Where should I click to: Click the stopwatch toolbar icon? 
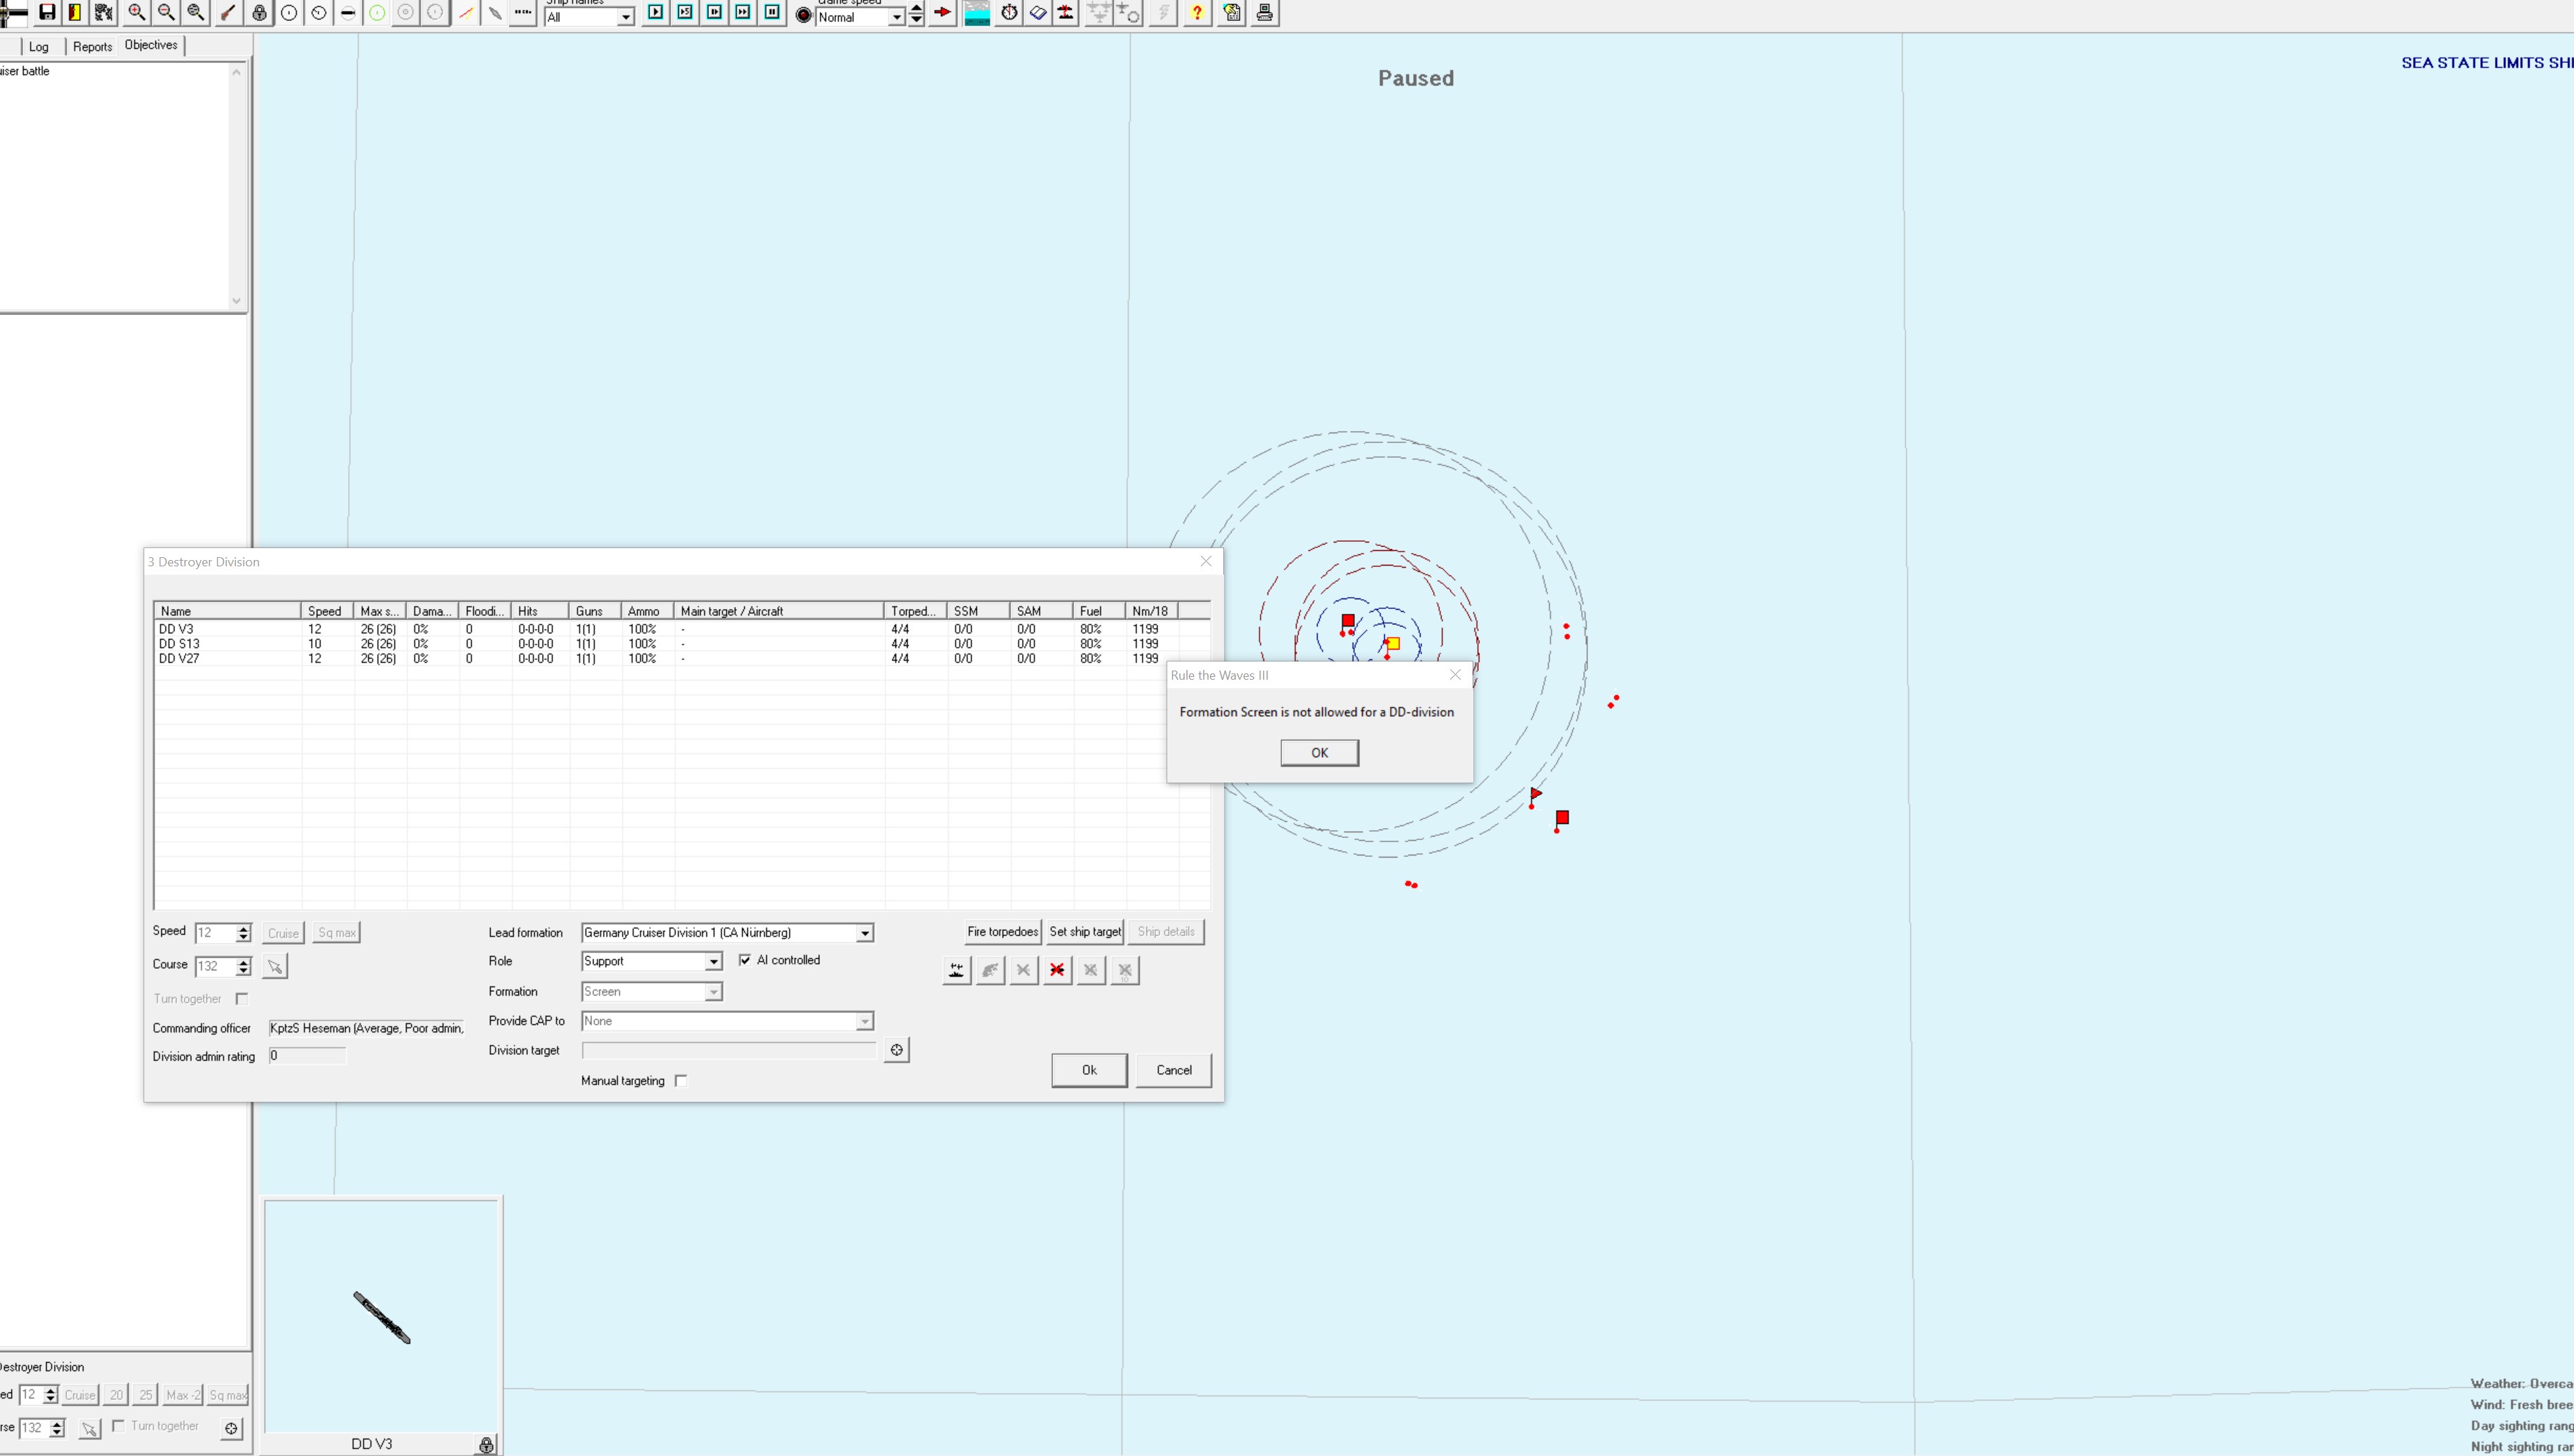coord(1009,13)
